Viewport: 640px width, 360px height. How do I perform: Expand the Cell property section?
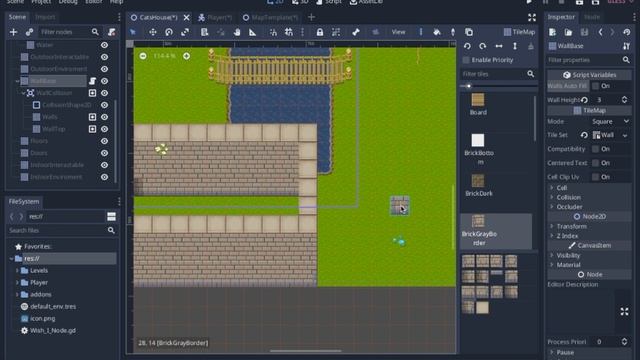[x=552, y=188]
